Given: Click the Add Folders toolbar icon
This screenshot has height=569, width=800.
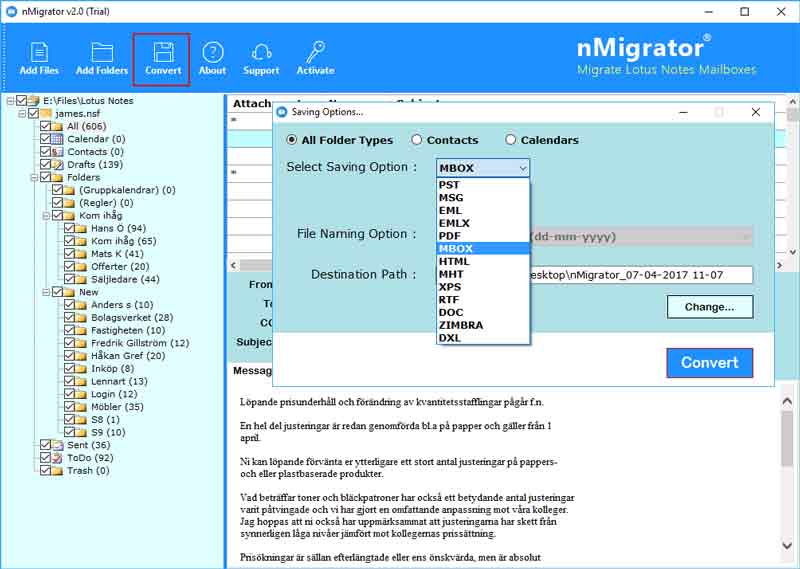Looking at the screenshot, I should pyautogui.click(x=102, y=53).
